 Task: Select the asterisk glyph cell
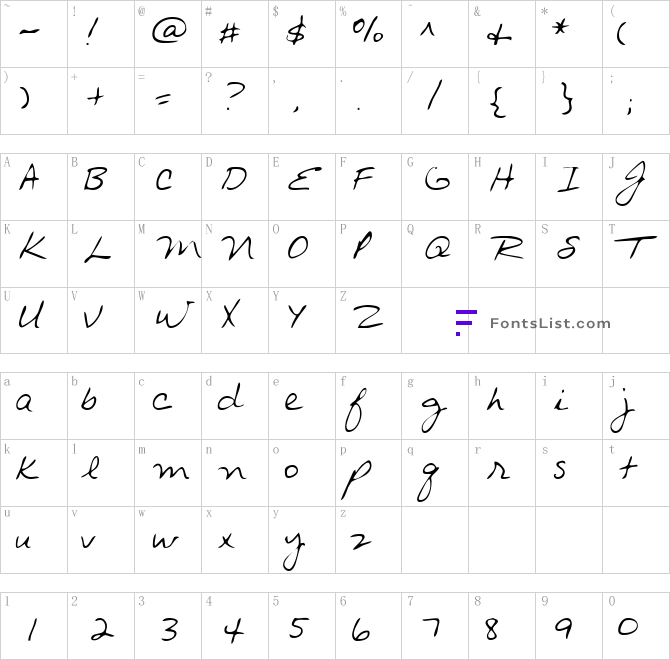tap(569, 34)
